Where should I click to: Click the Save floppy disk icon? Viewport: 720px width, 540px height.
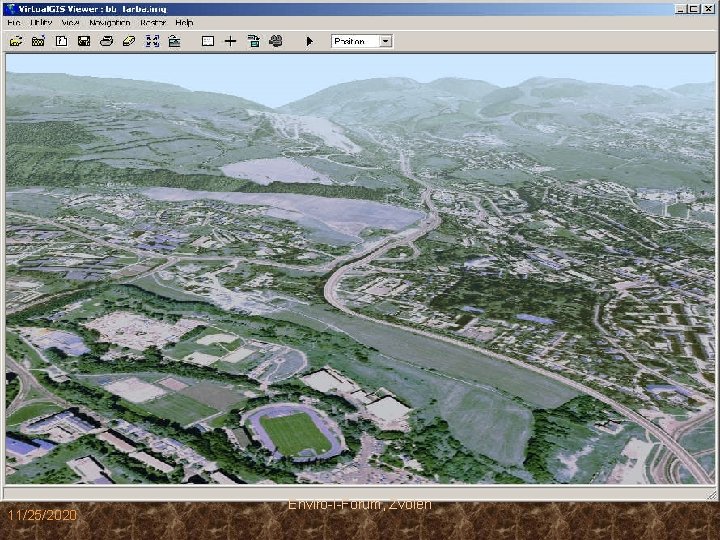click(84, 42)
